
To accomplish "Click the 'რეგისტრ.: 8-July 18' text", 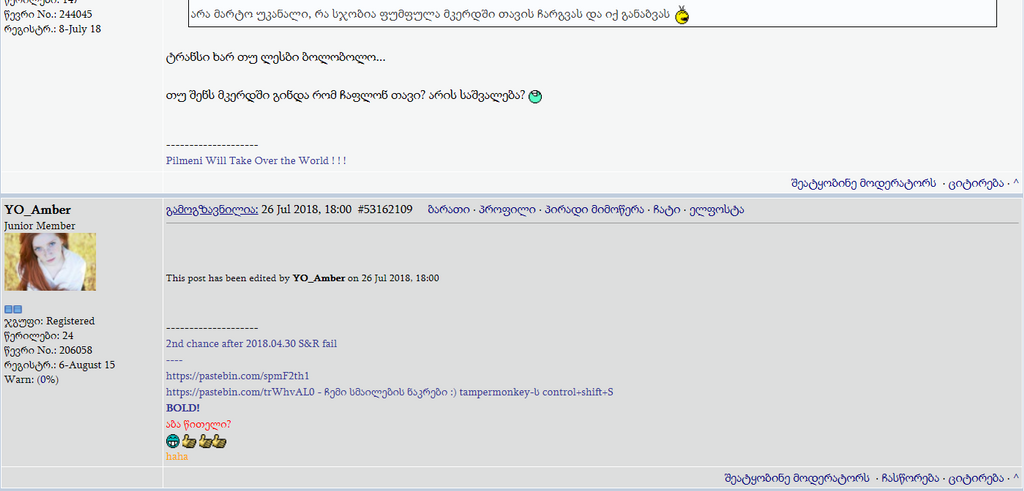I will coord(53,29).
